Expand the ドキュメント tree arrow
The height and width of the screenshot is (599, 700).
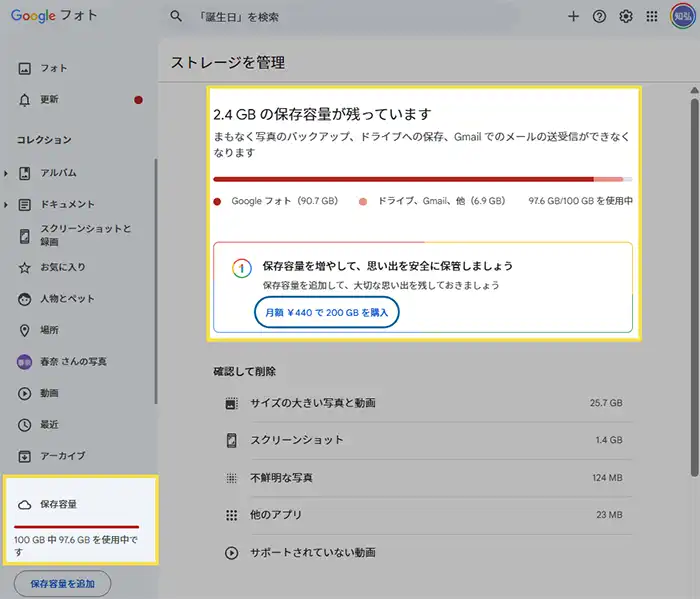click(6, 205)
